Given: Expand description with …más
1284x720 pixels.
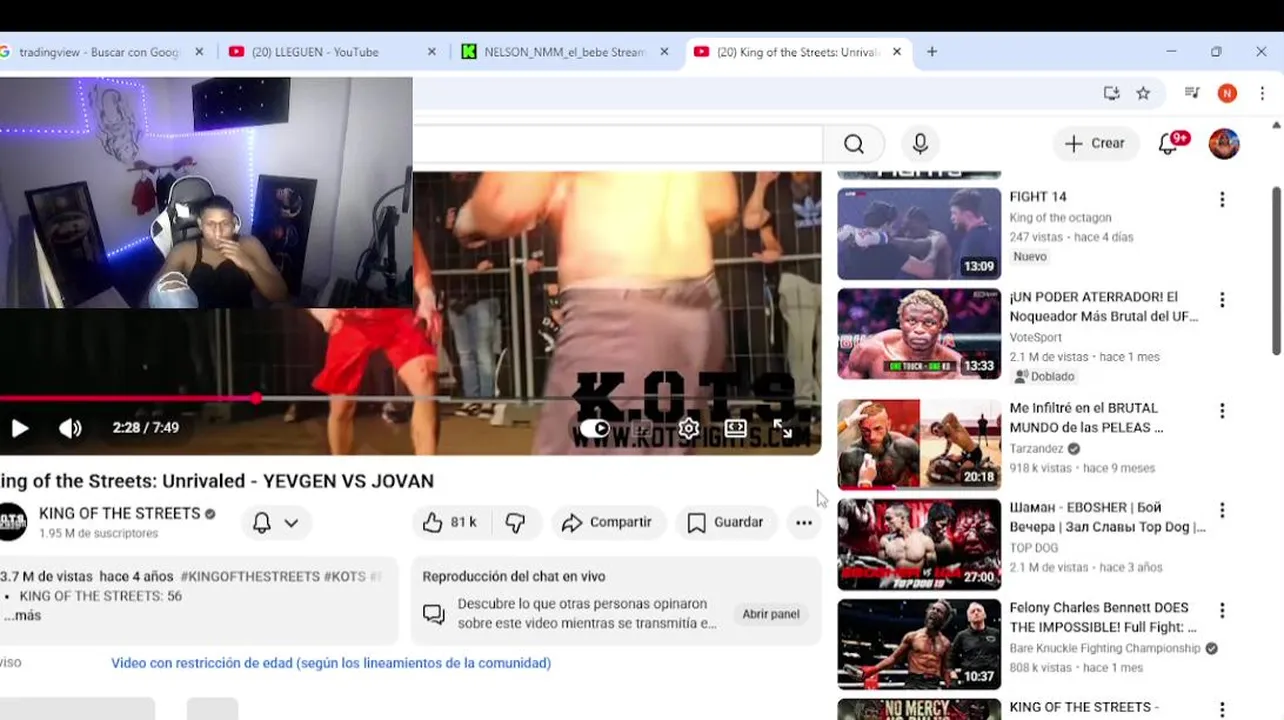Looking at the screenshot, I should pyautogui.click(x=22, y=616).
